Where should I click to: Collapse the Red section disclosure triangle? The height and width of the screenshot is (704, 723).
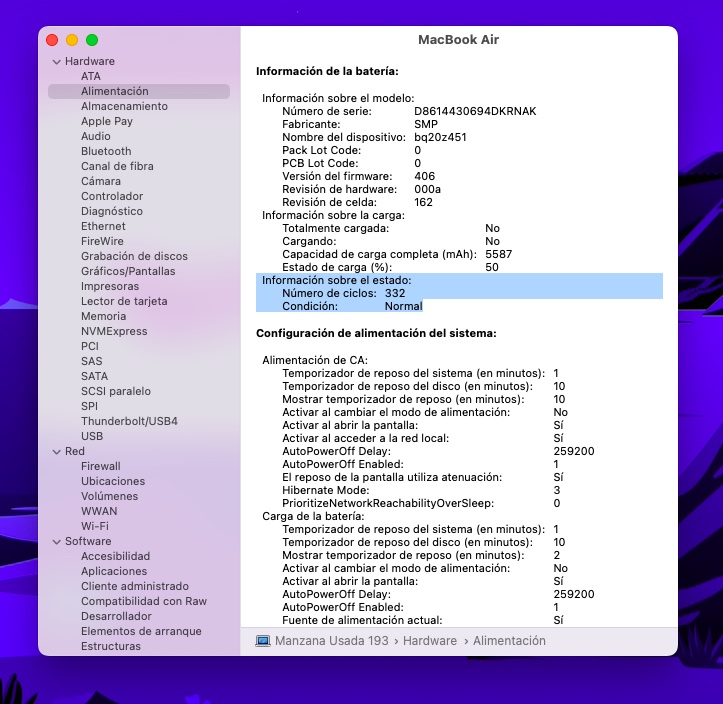coord(55,452)
